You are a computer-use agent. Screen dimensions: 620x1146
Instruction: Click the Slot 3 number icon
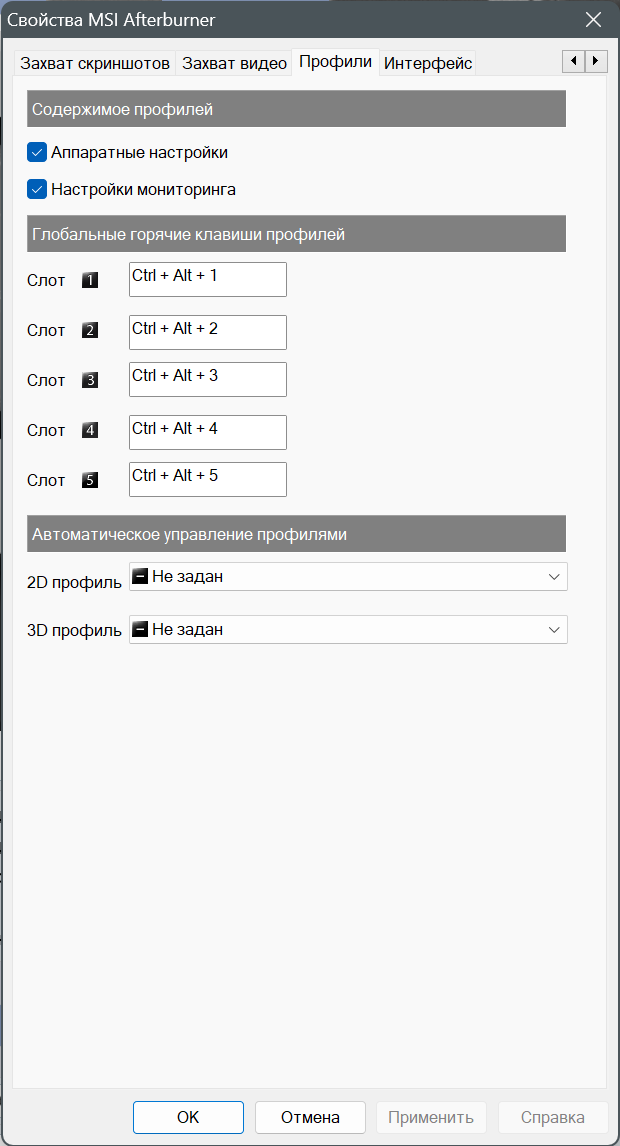tap(90, 381)
